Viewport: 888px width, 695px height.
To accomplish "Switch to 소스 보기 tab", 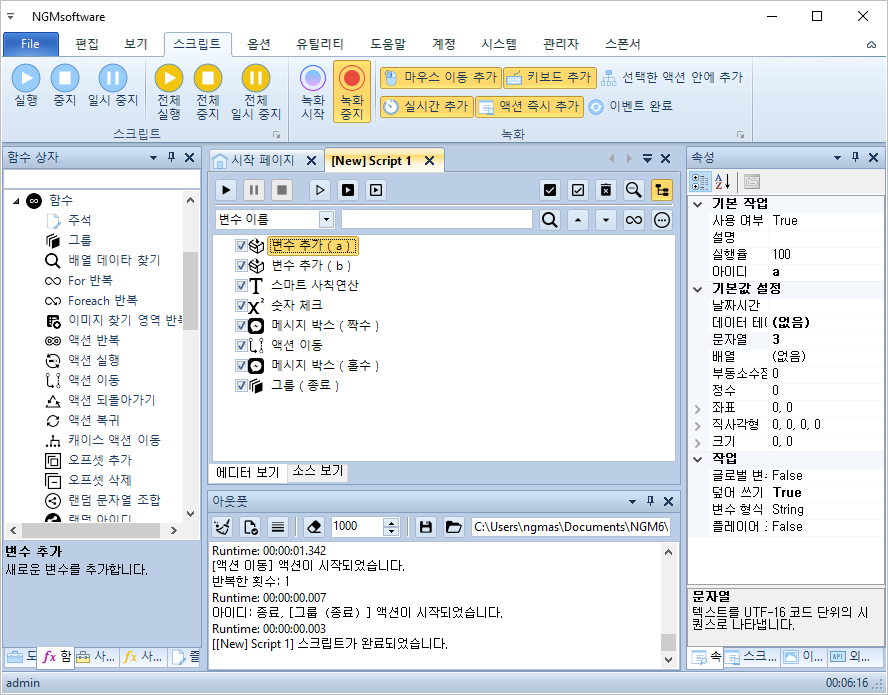I will click(318, 471).
